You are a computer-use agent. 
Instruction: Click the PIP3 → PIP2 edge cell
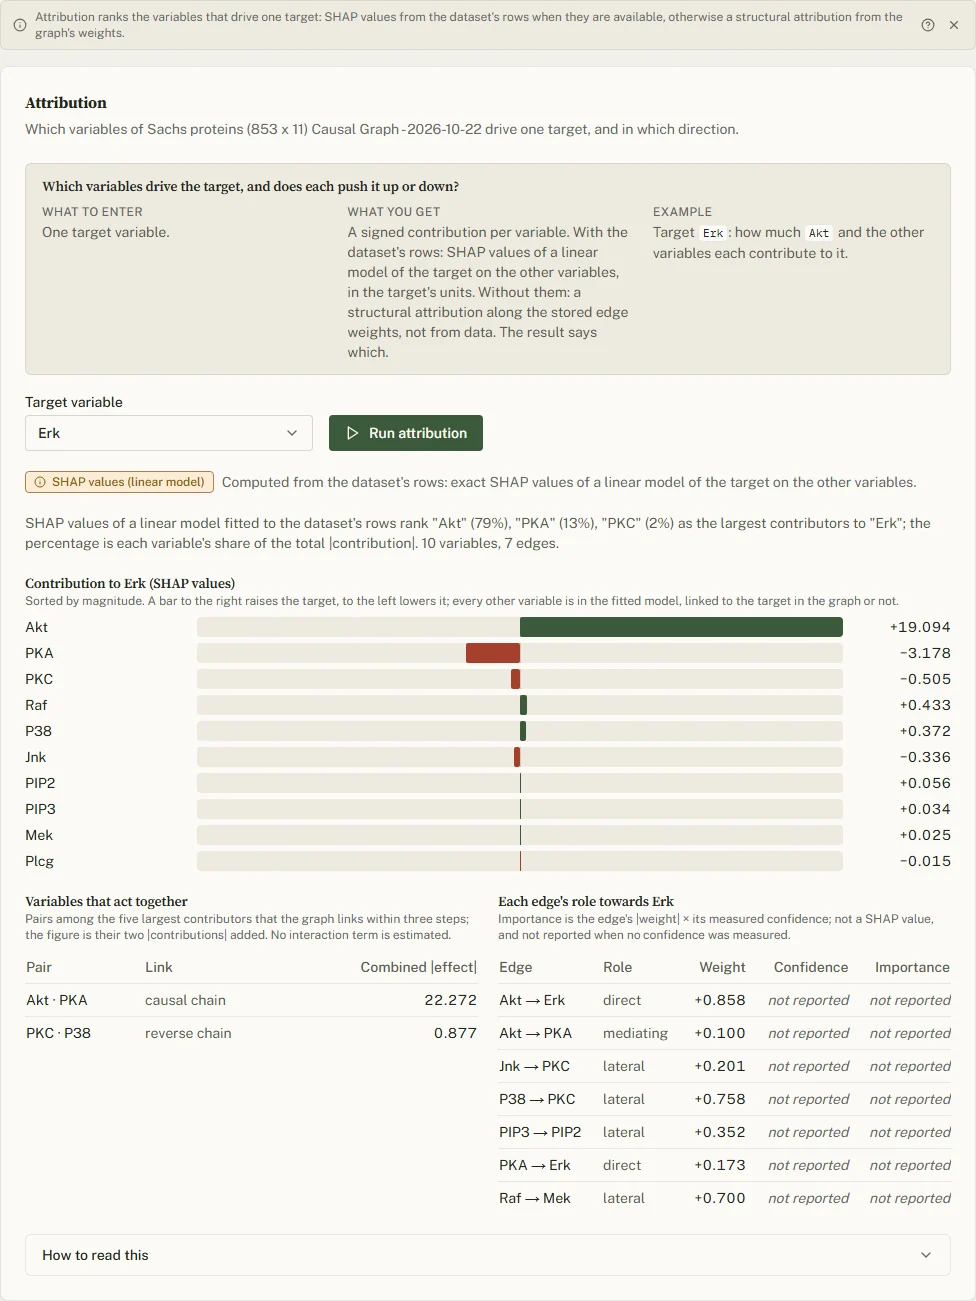click(540, 1132)
